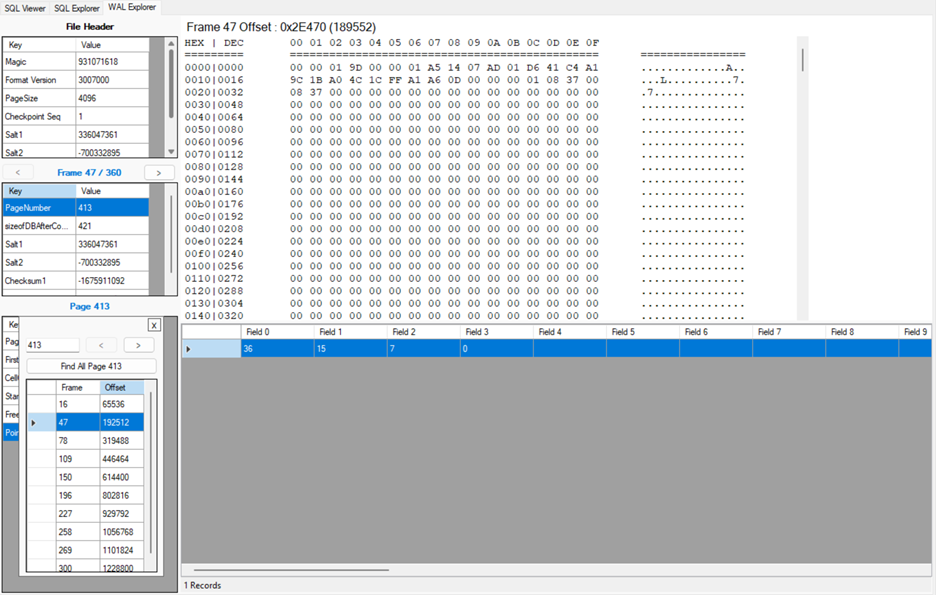
Task: Click previous arrow in page search popup
Action: pyautogui.click(x=101, y=345)
